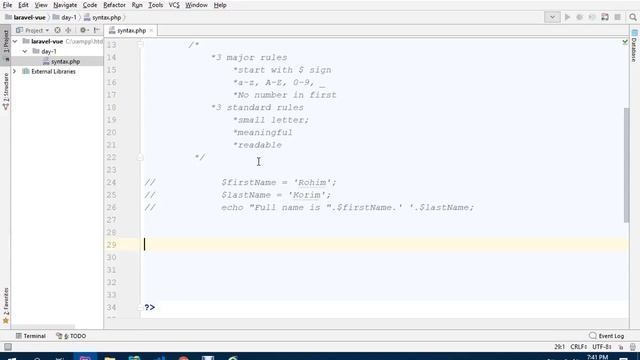The width and height of the screenshot is (640, 360).
Task: Toggle the read-only lock icon
Action: point(621,347)
